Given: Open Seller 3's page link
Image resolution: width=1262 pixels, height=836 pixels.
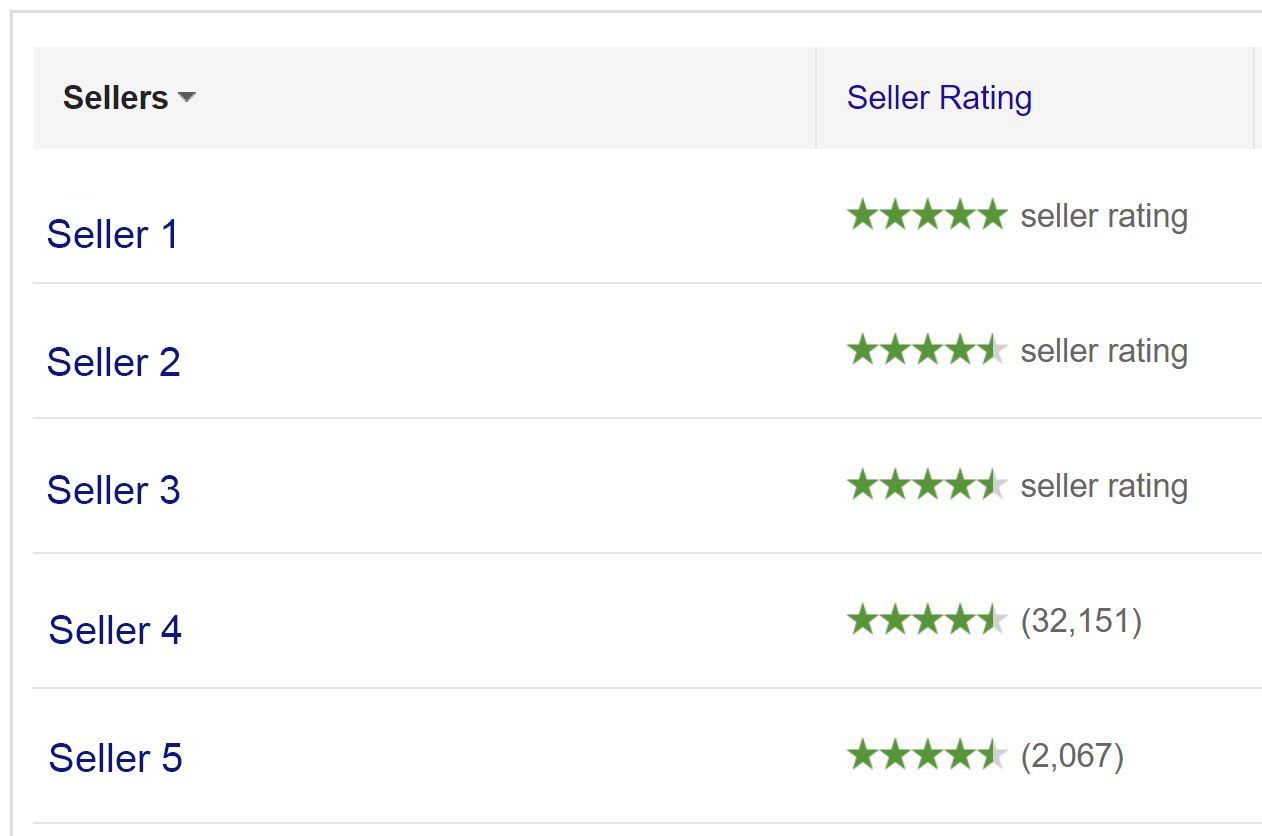Looking at the screenshot, I should coord(111,490).
